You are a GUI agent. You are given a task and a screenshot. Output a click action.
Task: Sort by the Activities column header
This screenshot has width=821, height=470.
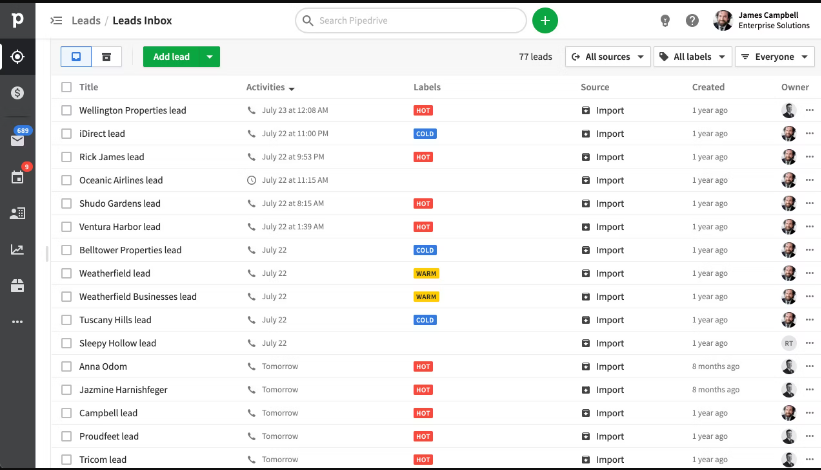pyautogui.click(x=270, y=87)
